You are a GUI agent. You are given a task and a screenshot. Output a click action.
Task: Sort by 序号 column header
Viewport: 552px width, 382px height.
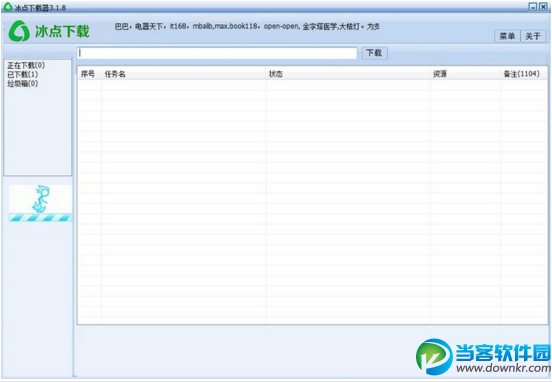click(89, 74)
